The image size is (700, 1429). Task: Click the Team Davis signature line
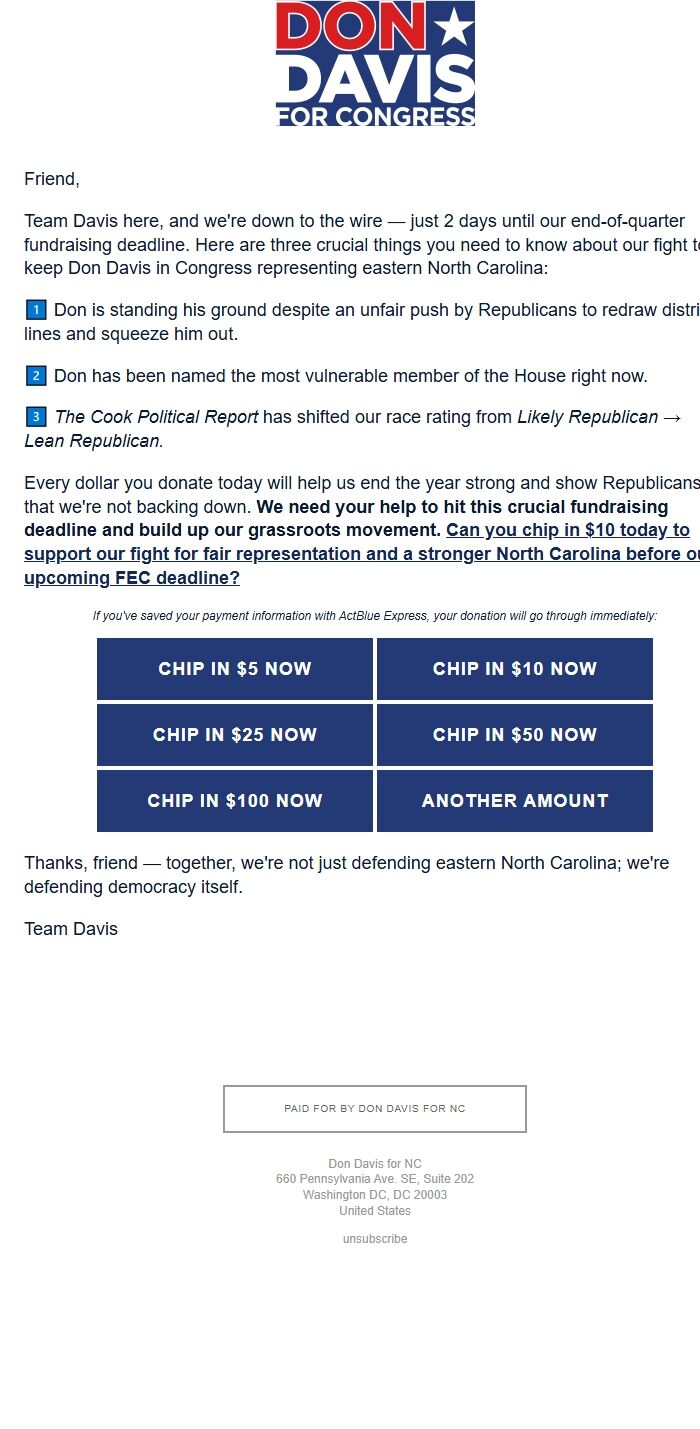[x=70, y=928]
